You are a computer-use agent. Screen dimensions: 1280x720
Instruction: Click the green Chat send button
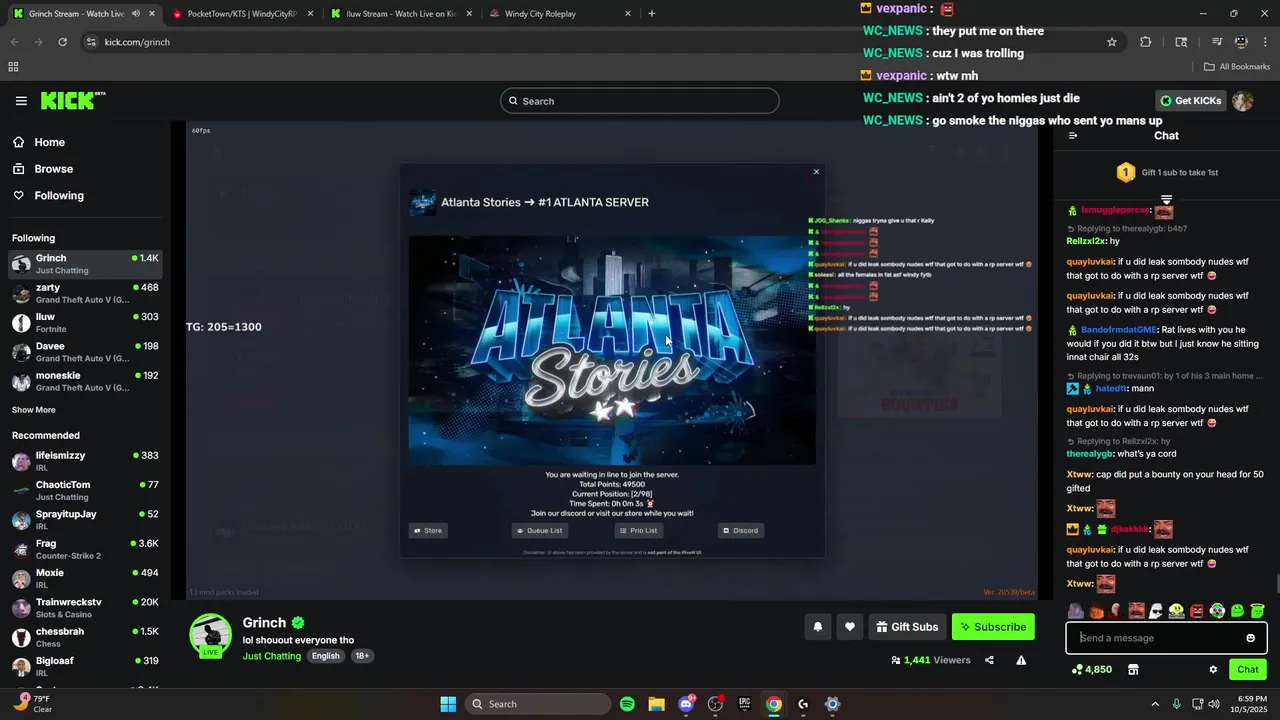coord(1248,669)
